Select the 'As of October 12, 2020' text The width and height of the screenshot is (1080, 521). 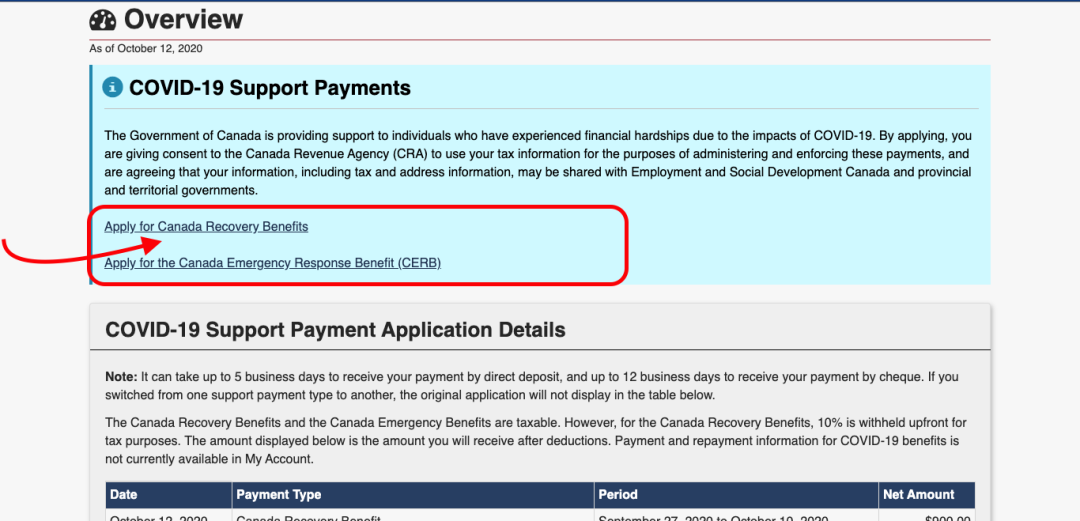tap(146, 48)
